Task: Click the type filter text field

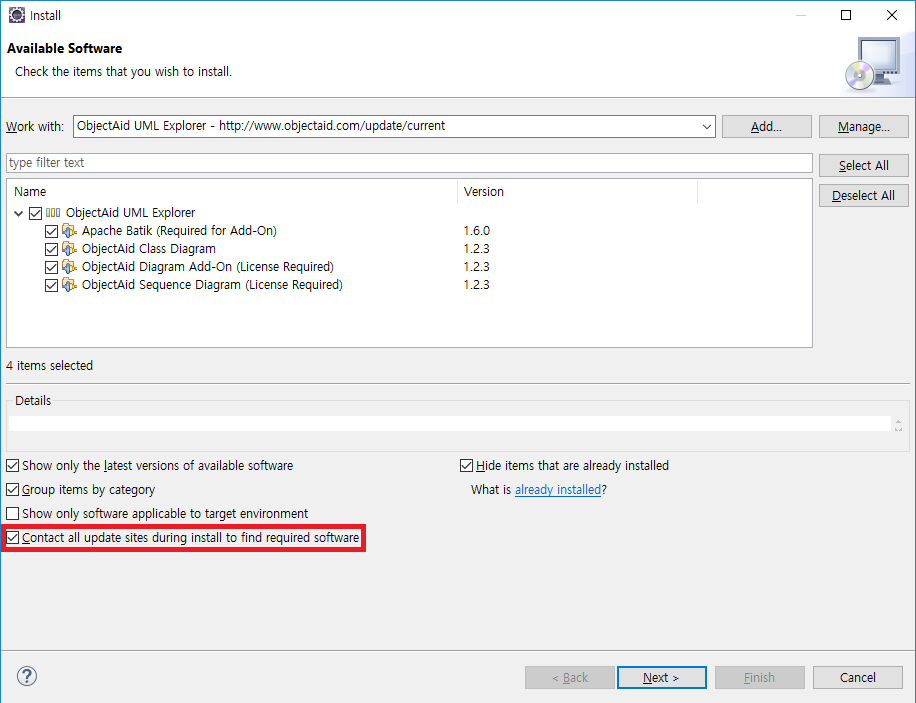Action: (409, 163)
